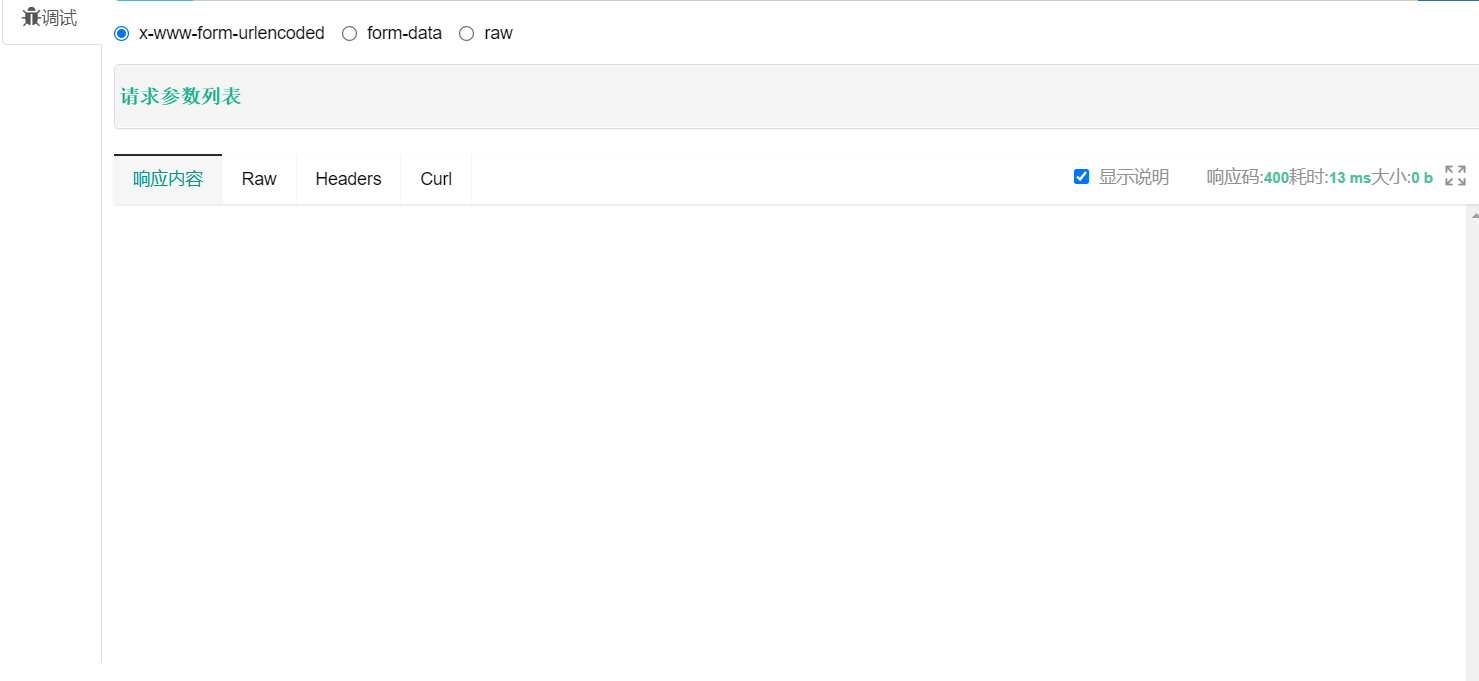Click inside the empty response content area
Screen dimensions: 1479x681
tap(790, 440)
